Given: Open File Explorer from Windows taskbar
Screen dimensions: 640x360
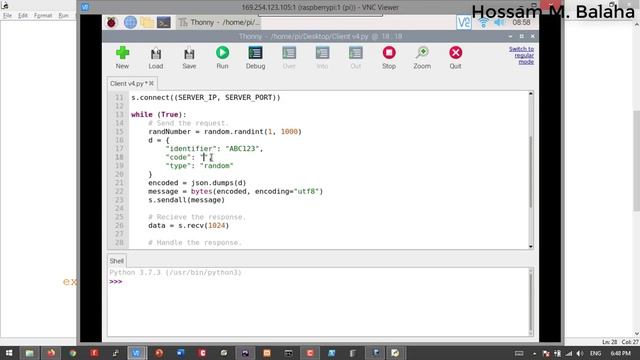Looking at the screenshot, I should pos(29,353).
